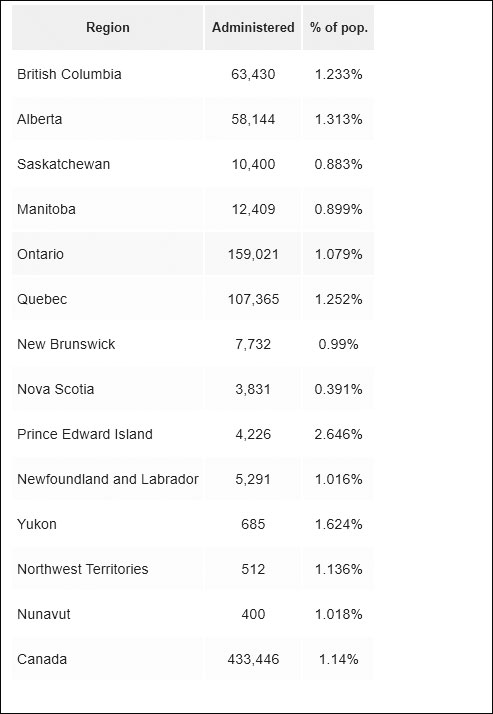Select the Prince Edward Island cell
493x714 pixels.
pyautogui.click(x=108, y=434)
